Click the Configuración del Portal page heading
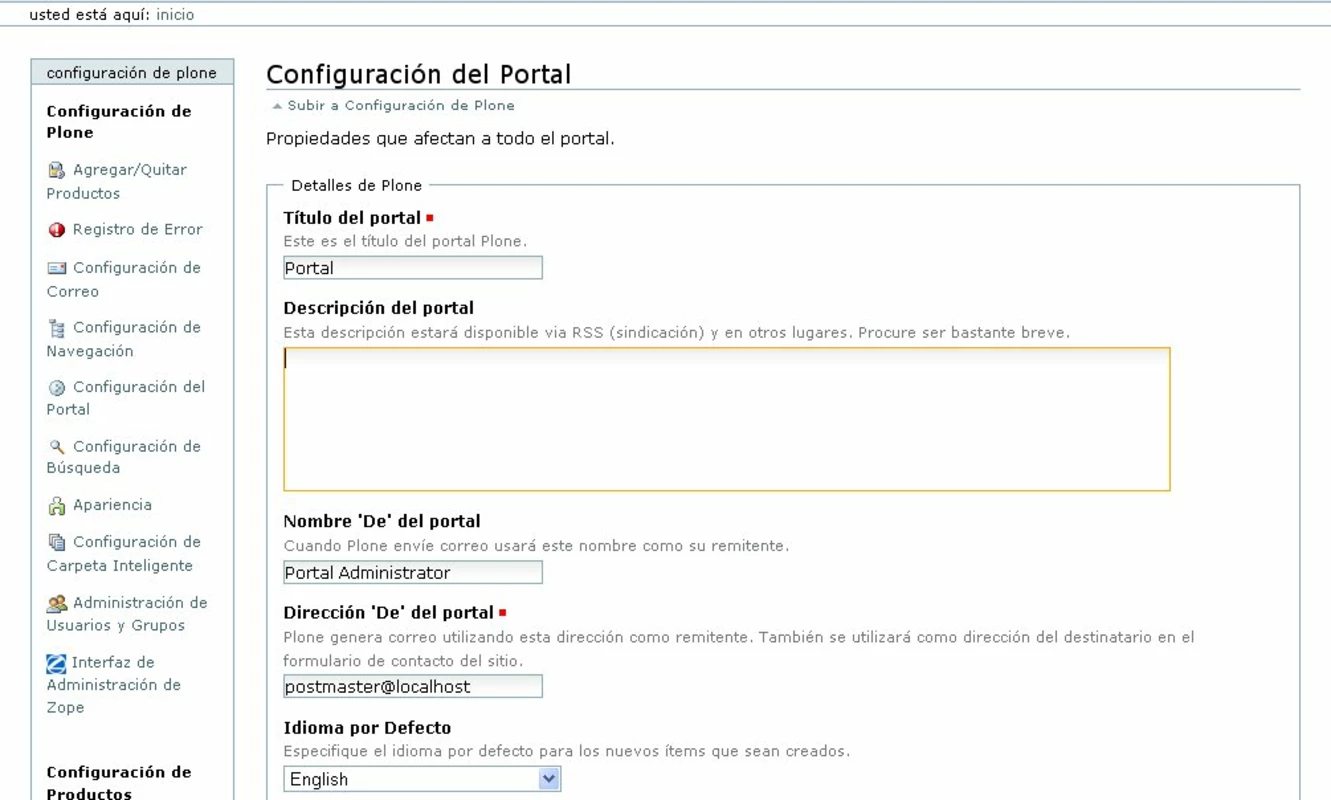This screenshot has height=800, width=1331. click(419, 74)
